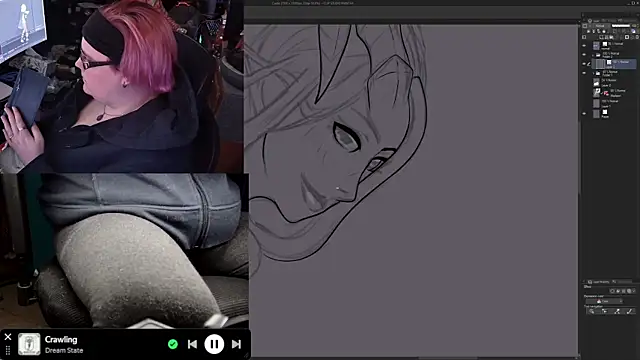Click the Change layer color icon
This screenshot has width=640, height=360.
[x=633, y=31]
